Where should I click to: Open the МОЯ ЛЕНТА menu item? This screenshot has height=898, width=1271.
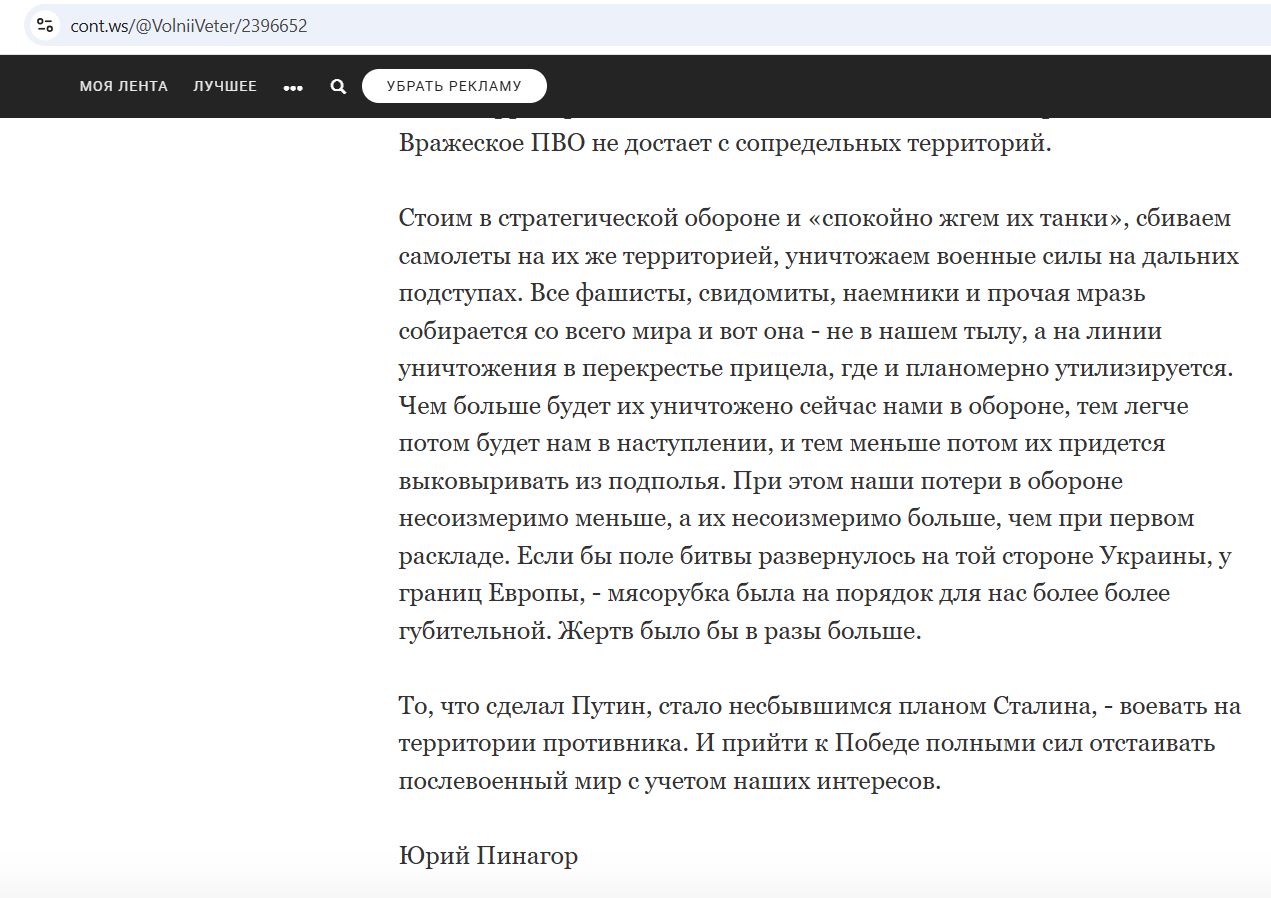124,86
